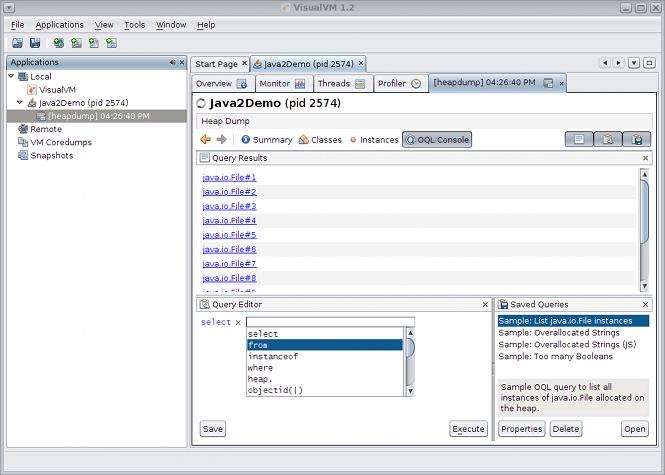Collapse the Java2Demo (pid 2574) tree node
Screen dimensions: 665x475
click(20, 102)
